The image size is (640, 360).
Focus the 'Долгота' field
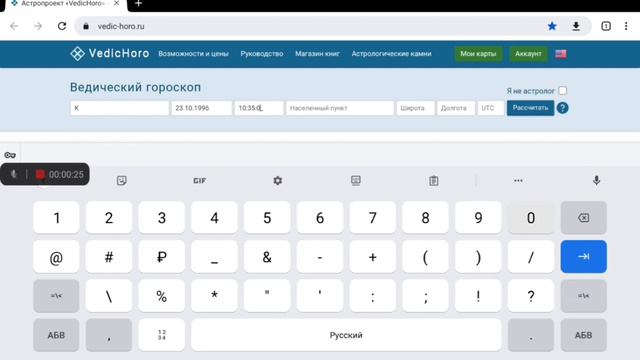456,108
